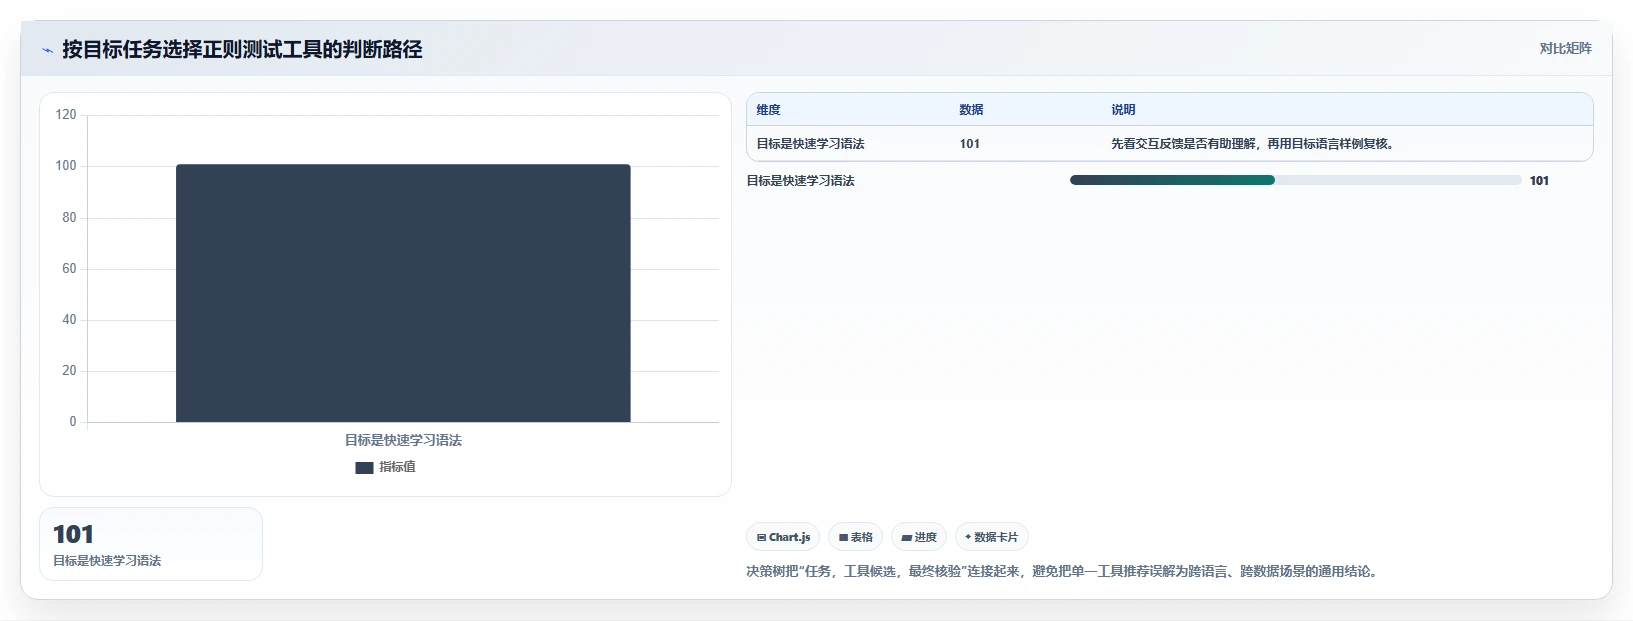The height and width of the screenshot is (621, 1633).
Task: Click the small icon before the page title
Action: [47, 50]
